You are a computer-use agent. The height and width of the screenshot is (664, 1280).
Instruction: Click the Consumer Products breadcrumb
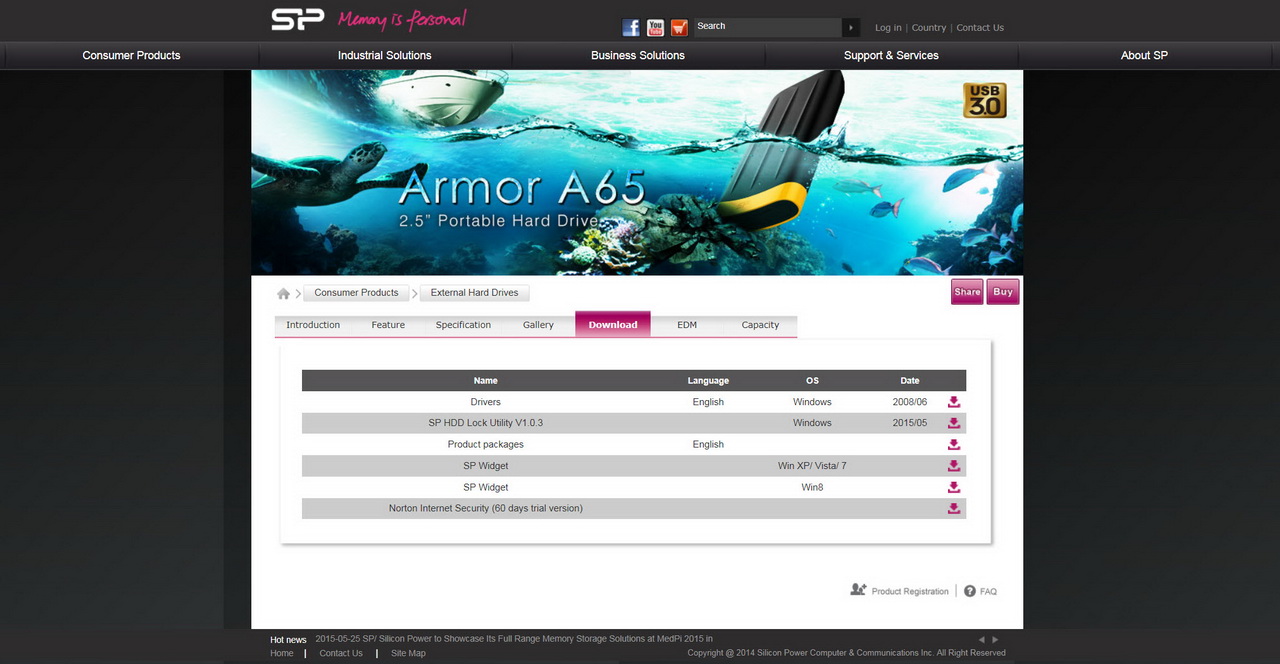click(x=356, y=293)
